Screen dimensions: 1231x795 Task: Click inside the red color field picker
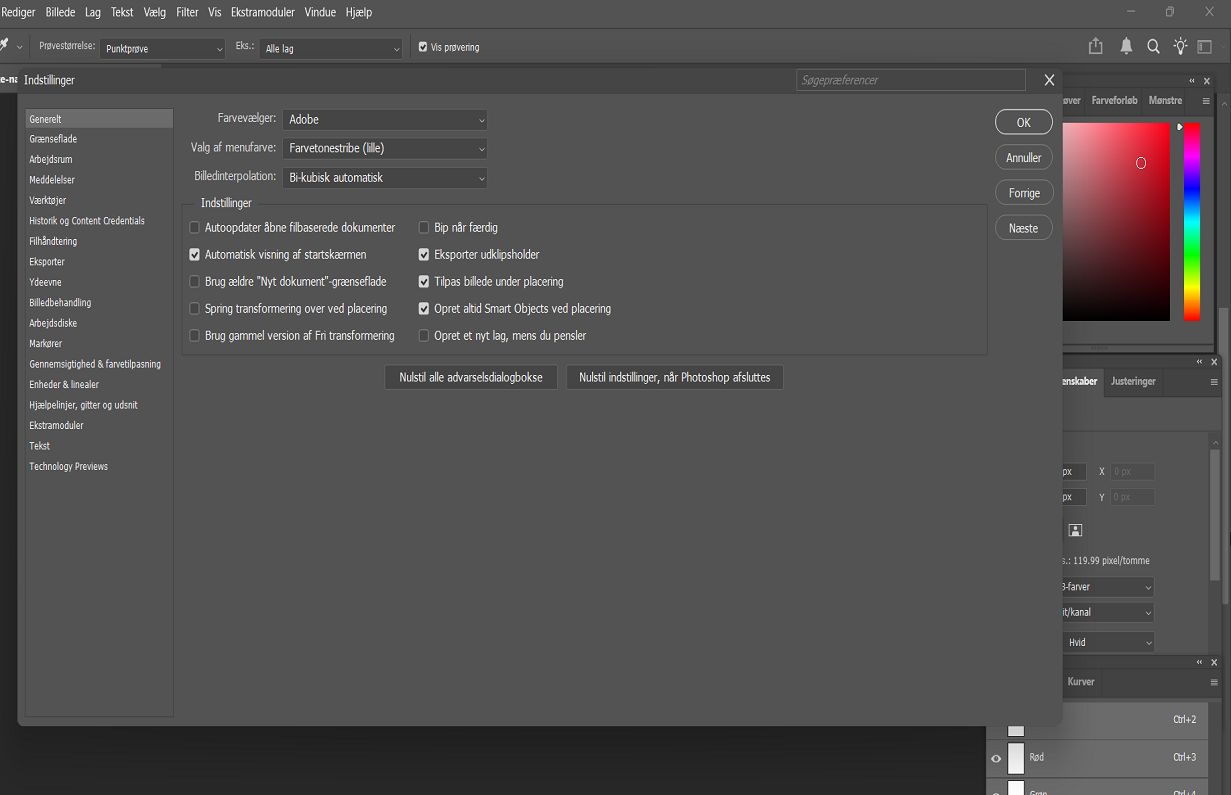(x=1115, y=222)
